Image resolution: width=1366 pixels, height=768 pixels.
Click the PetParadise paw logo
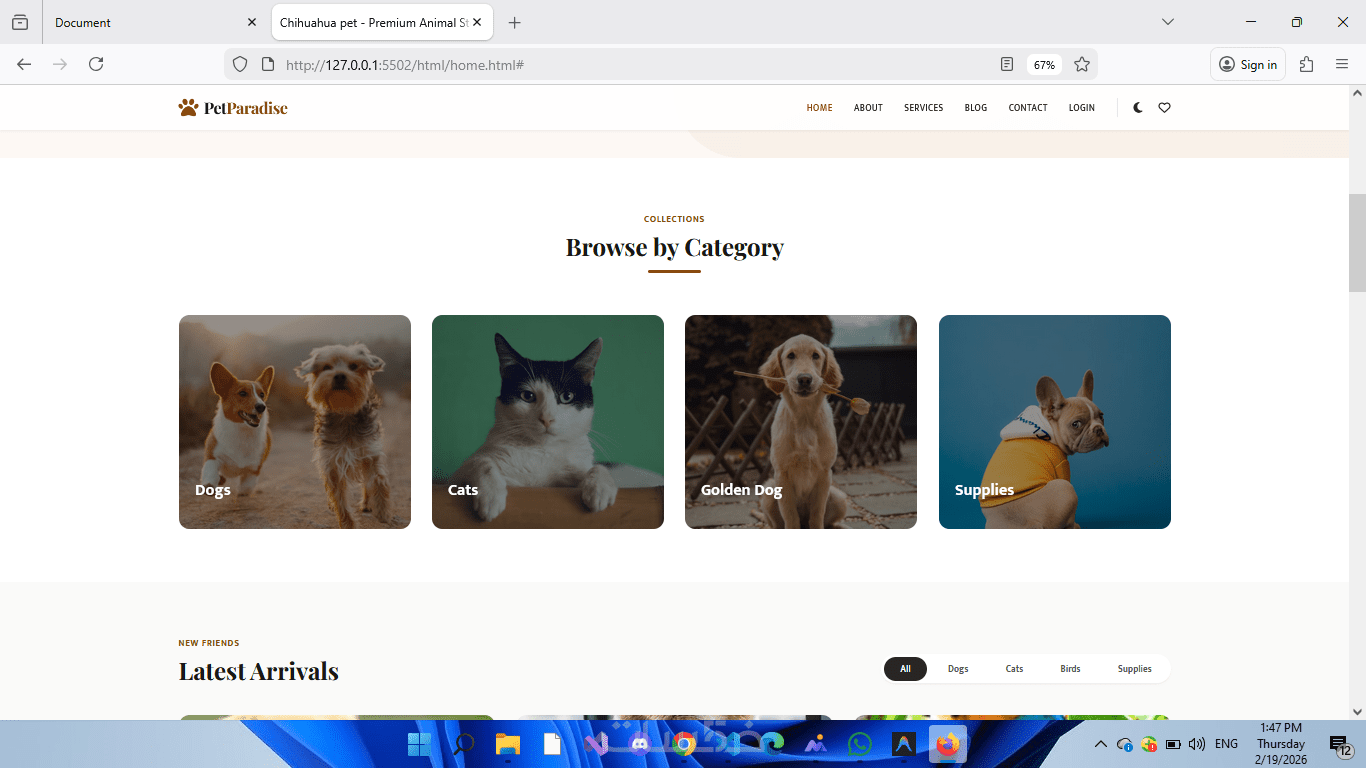[233, 108]
